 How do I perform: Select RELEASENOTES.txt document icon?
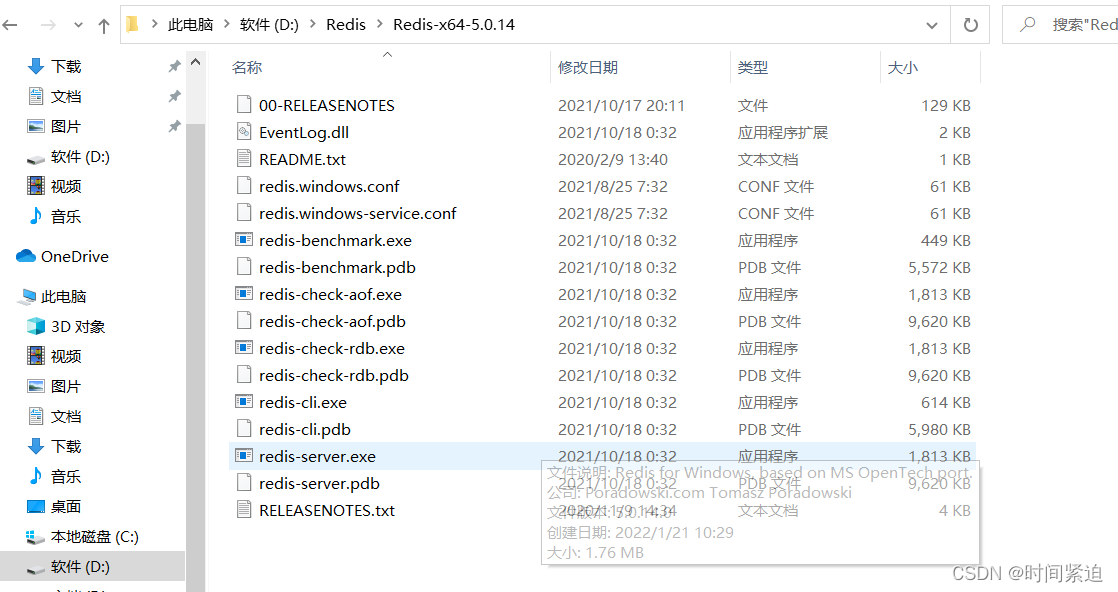pos(244,509)
